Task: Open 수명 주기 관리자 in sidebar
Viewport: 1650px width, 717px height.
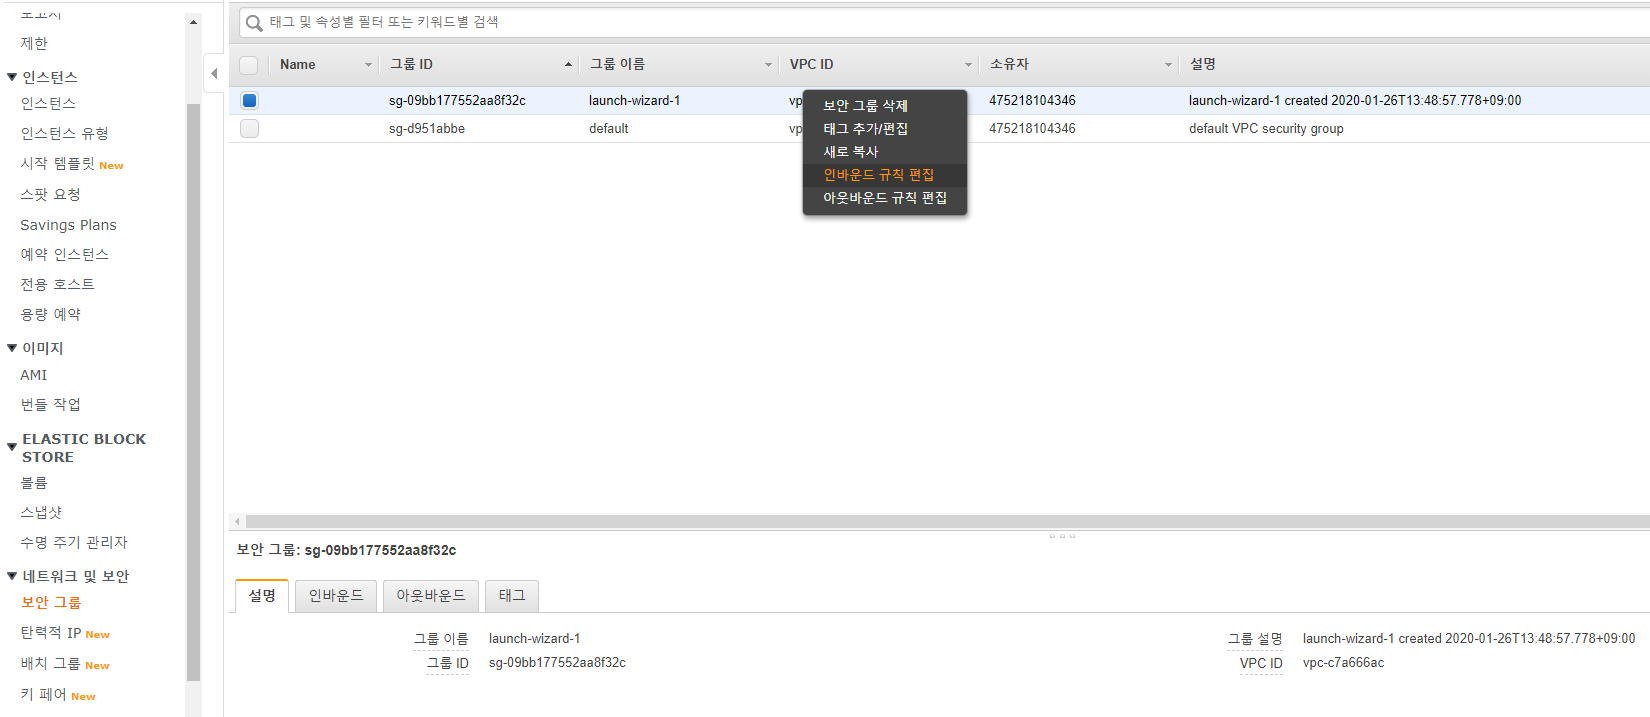Action: [x=74, y=543]
